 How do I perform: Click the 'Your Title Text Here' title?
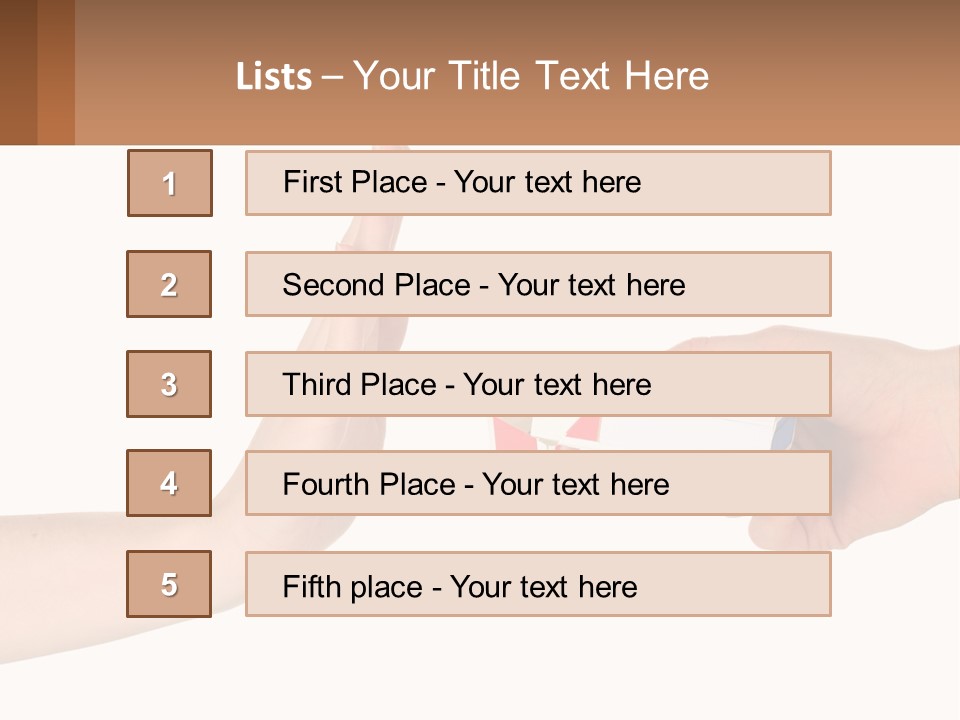(531, 76)
